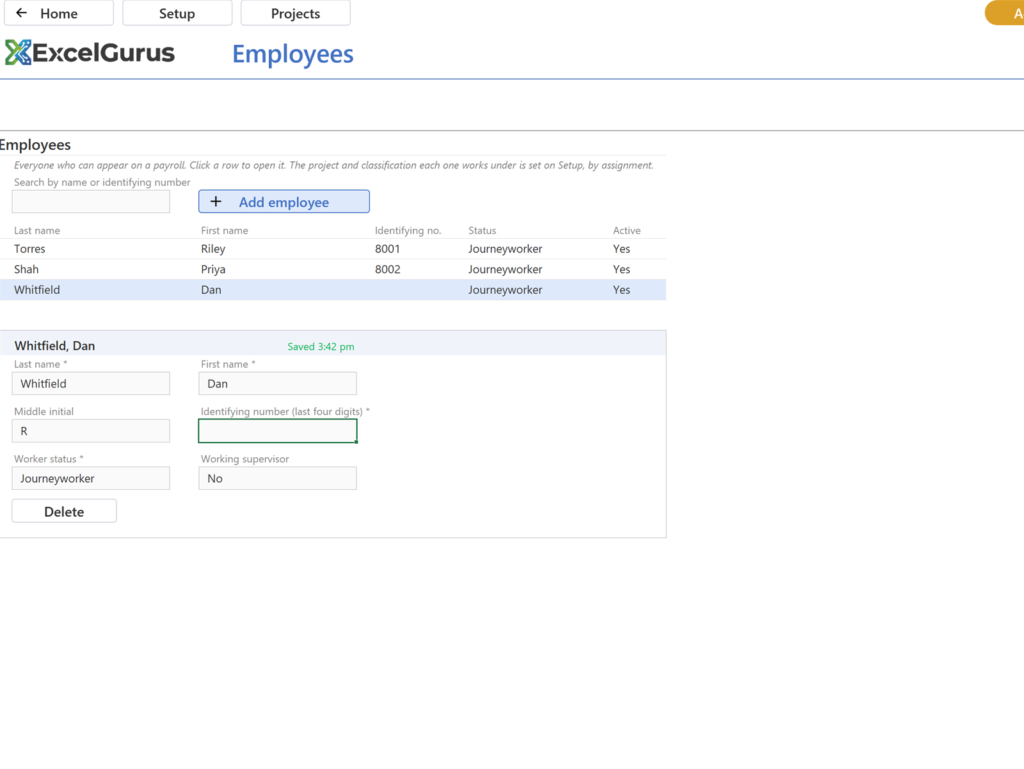Click first name Riley in the table

(213, 249)
